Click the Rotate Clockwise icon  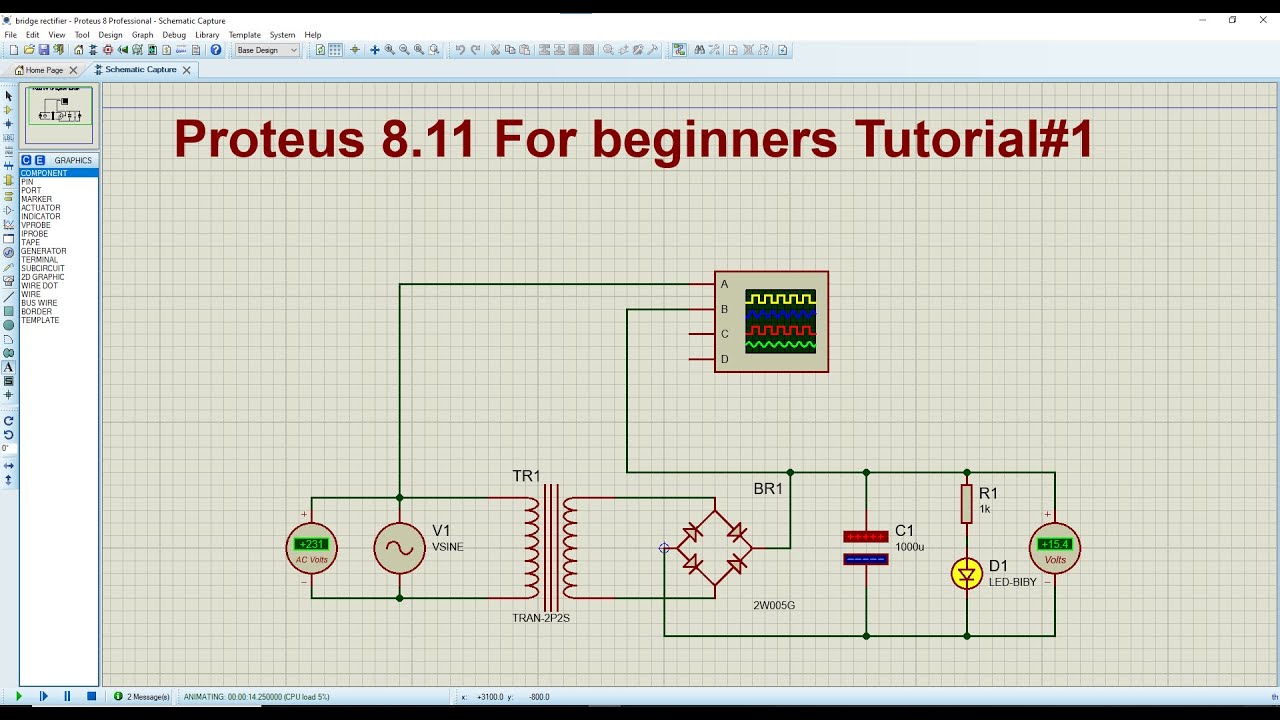pos(9,422)
